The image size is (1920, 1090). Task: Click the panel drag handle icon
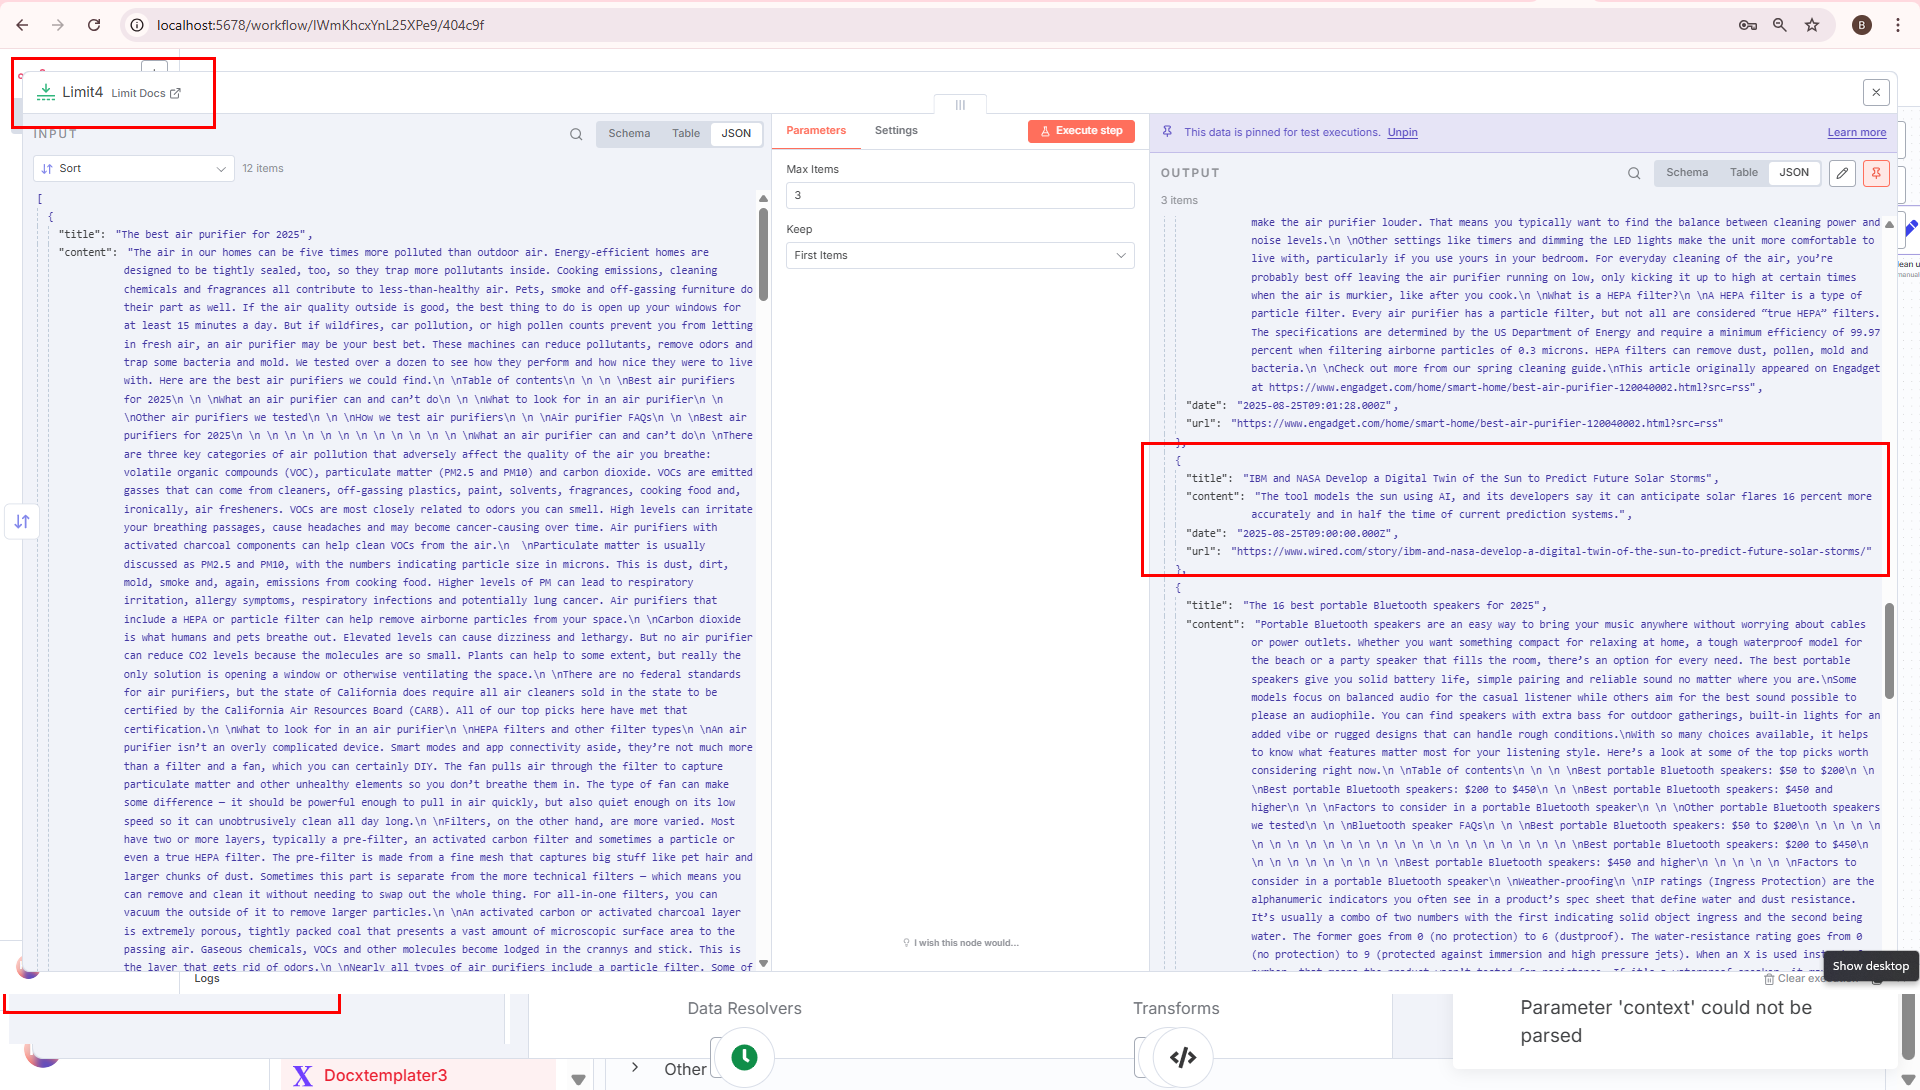coord(960,105)
